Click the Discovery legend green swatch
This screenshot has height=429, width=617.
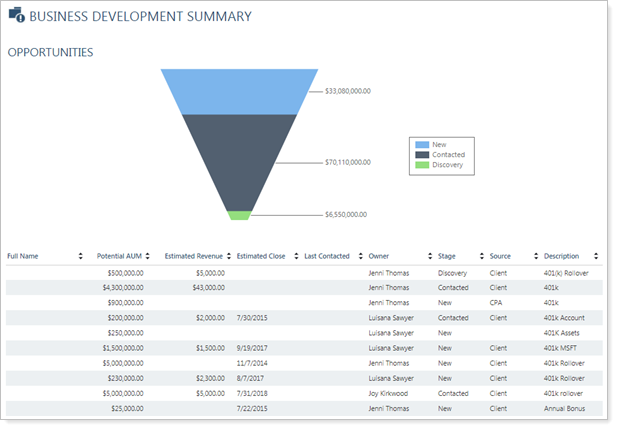pos(422,165)
